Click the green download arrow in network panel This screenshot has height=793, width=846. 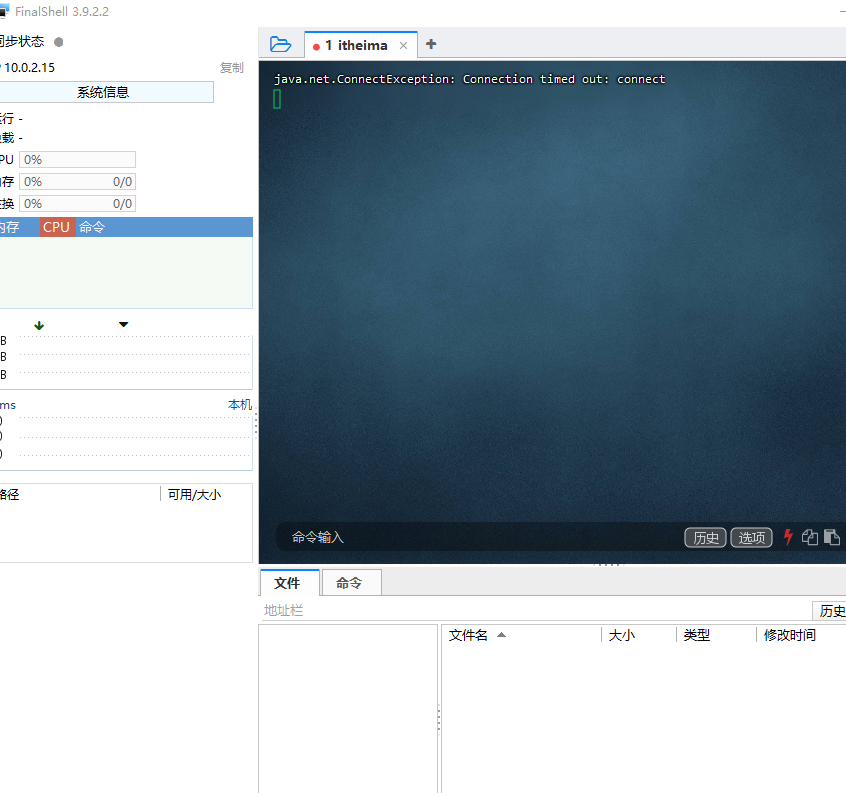(x=38, y=324)
